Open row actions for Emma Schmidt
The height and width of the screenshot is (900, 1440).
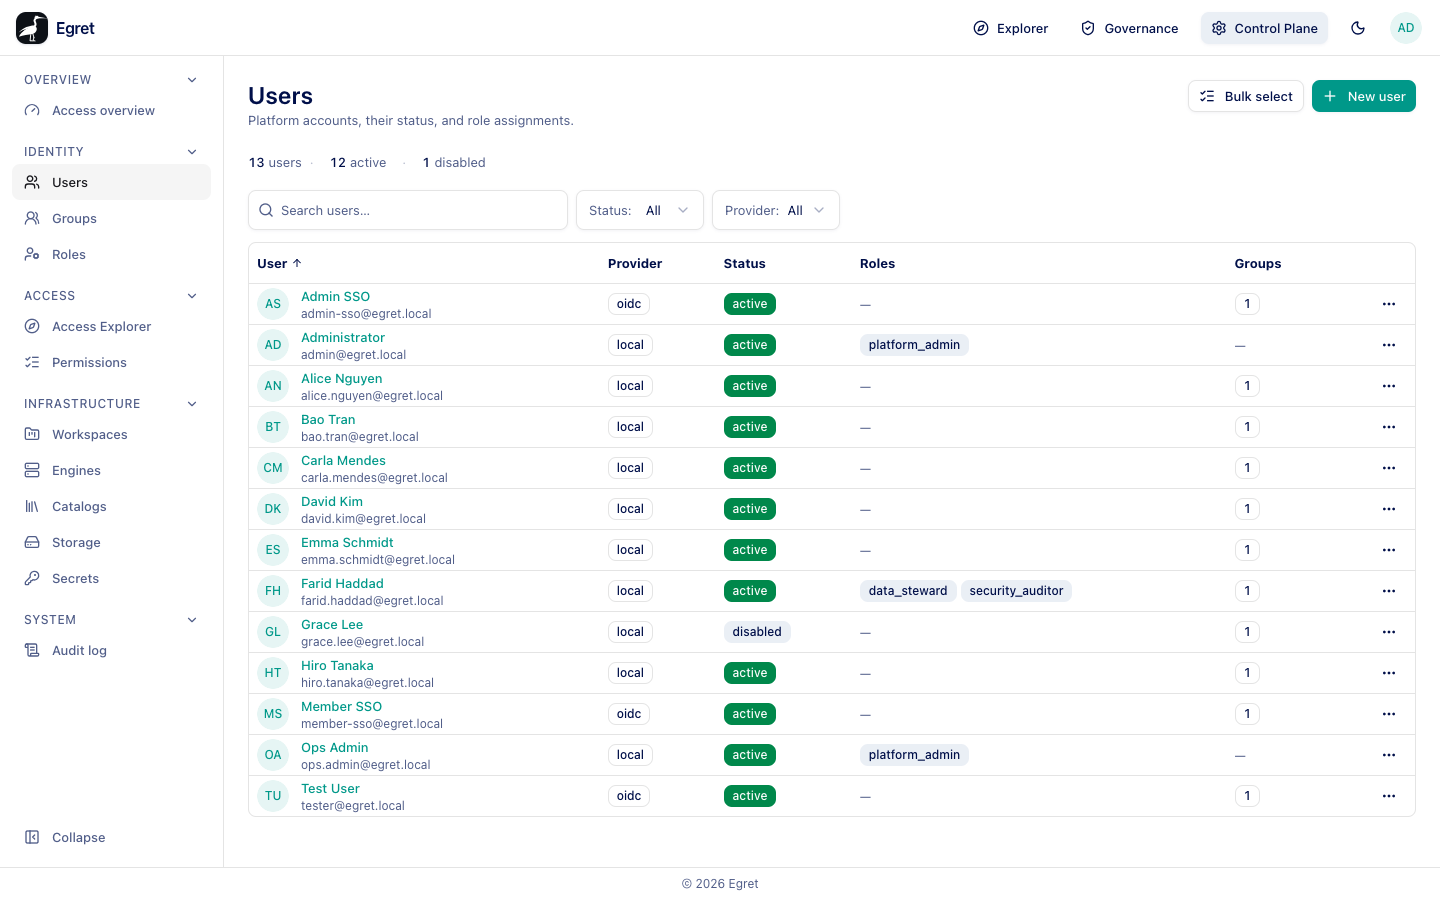click(1389, 550)
